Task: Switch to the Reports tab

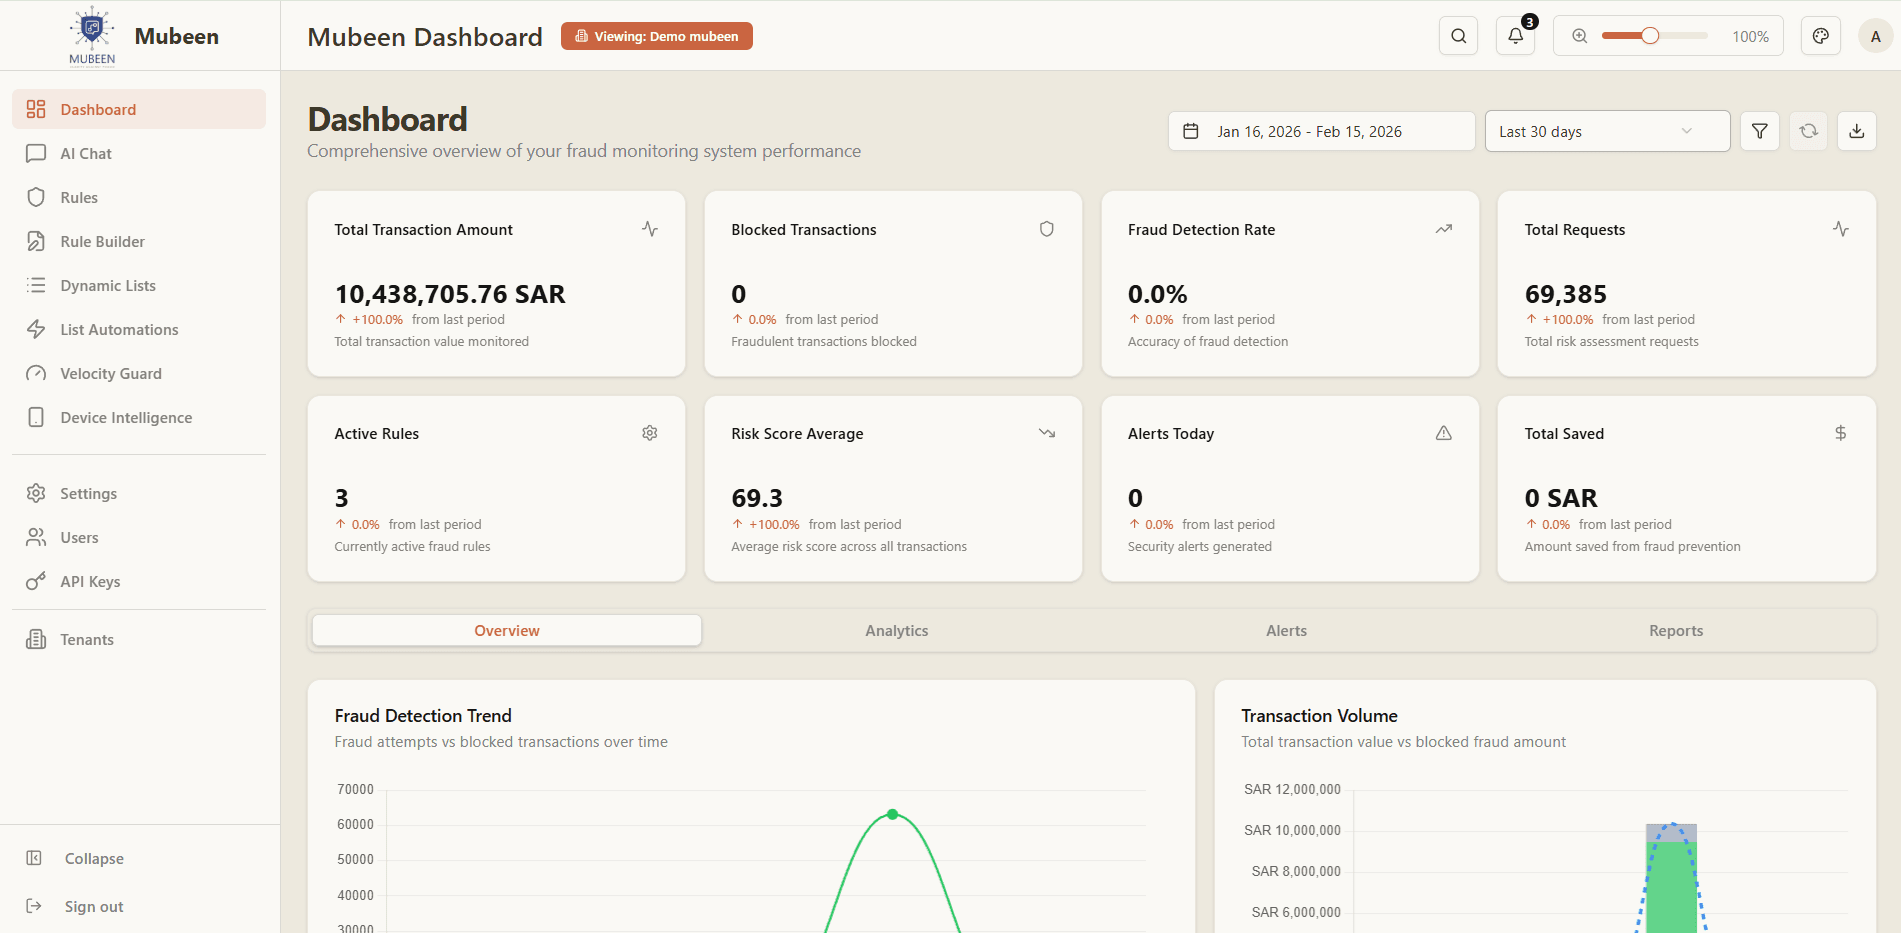Action: coord(1676,630)
